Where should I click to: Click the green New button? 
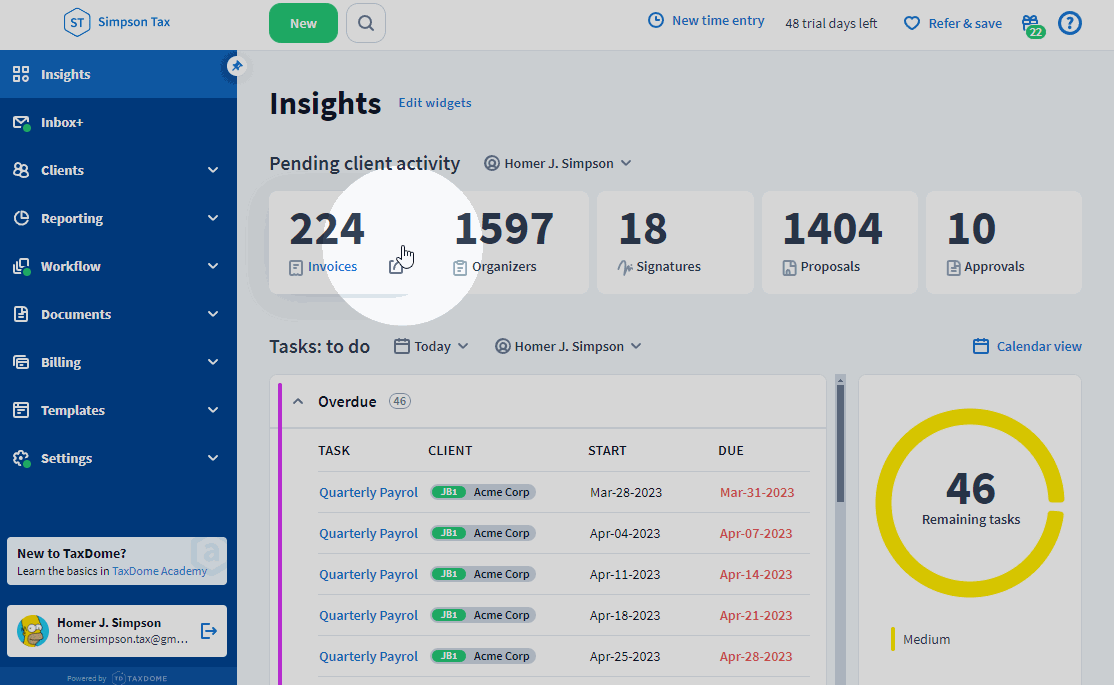click(303, 23)
